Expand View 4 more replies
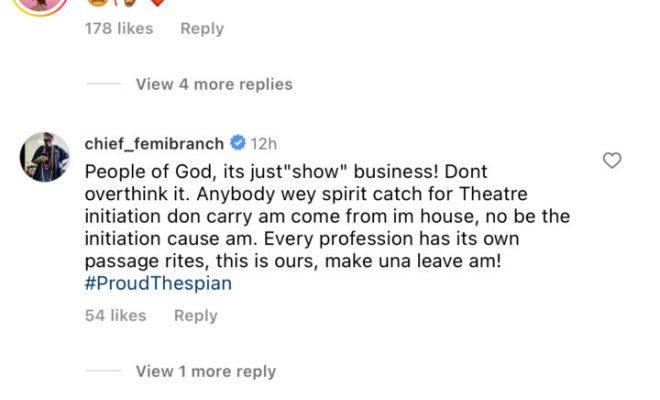Screen dimensions: 660x400 pyautogui.click(x=214, y=84)
